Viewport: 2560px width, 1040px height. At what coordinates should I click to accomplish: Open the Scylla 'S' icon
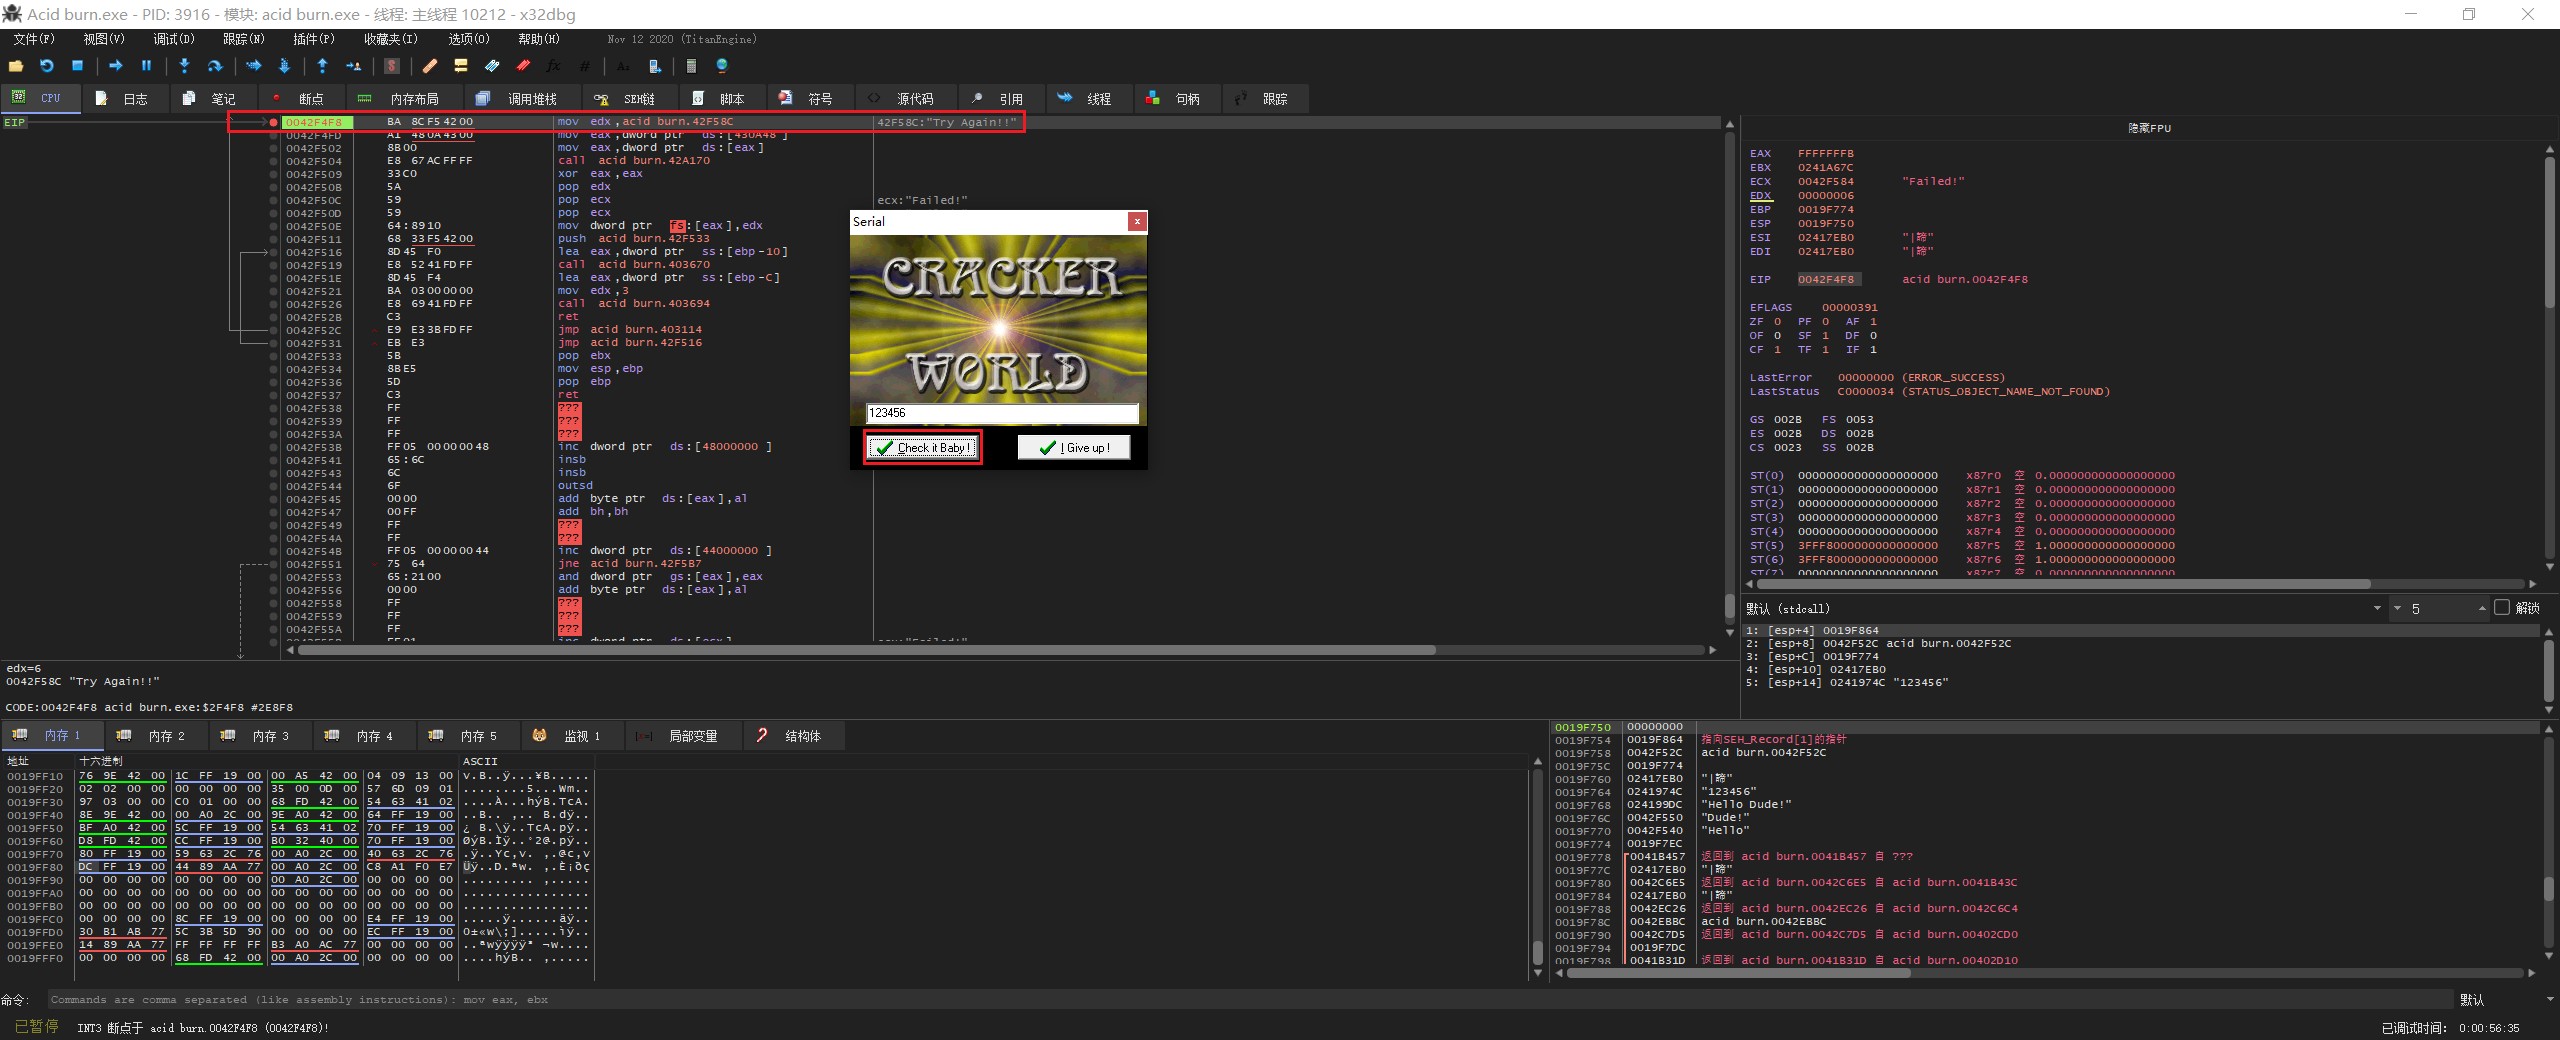point(392,66)
